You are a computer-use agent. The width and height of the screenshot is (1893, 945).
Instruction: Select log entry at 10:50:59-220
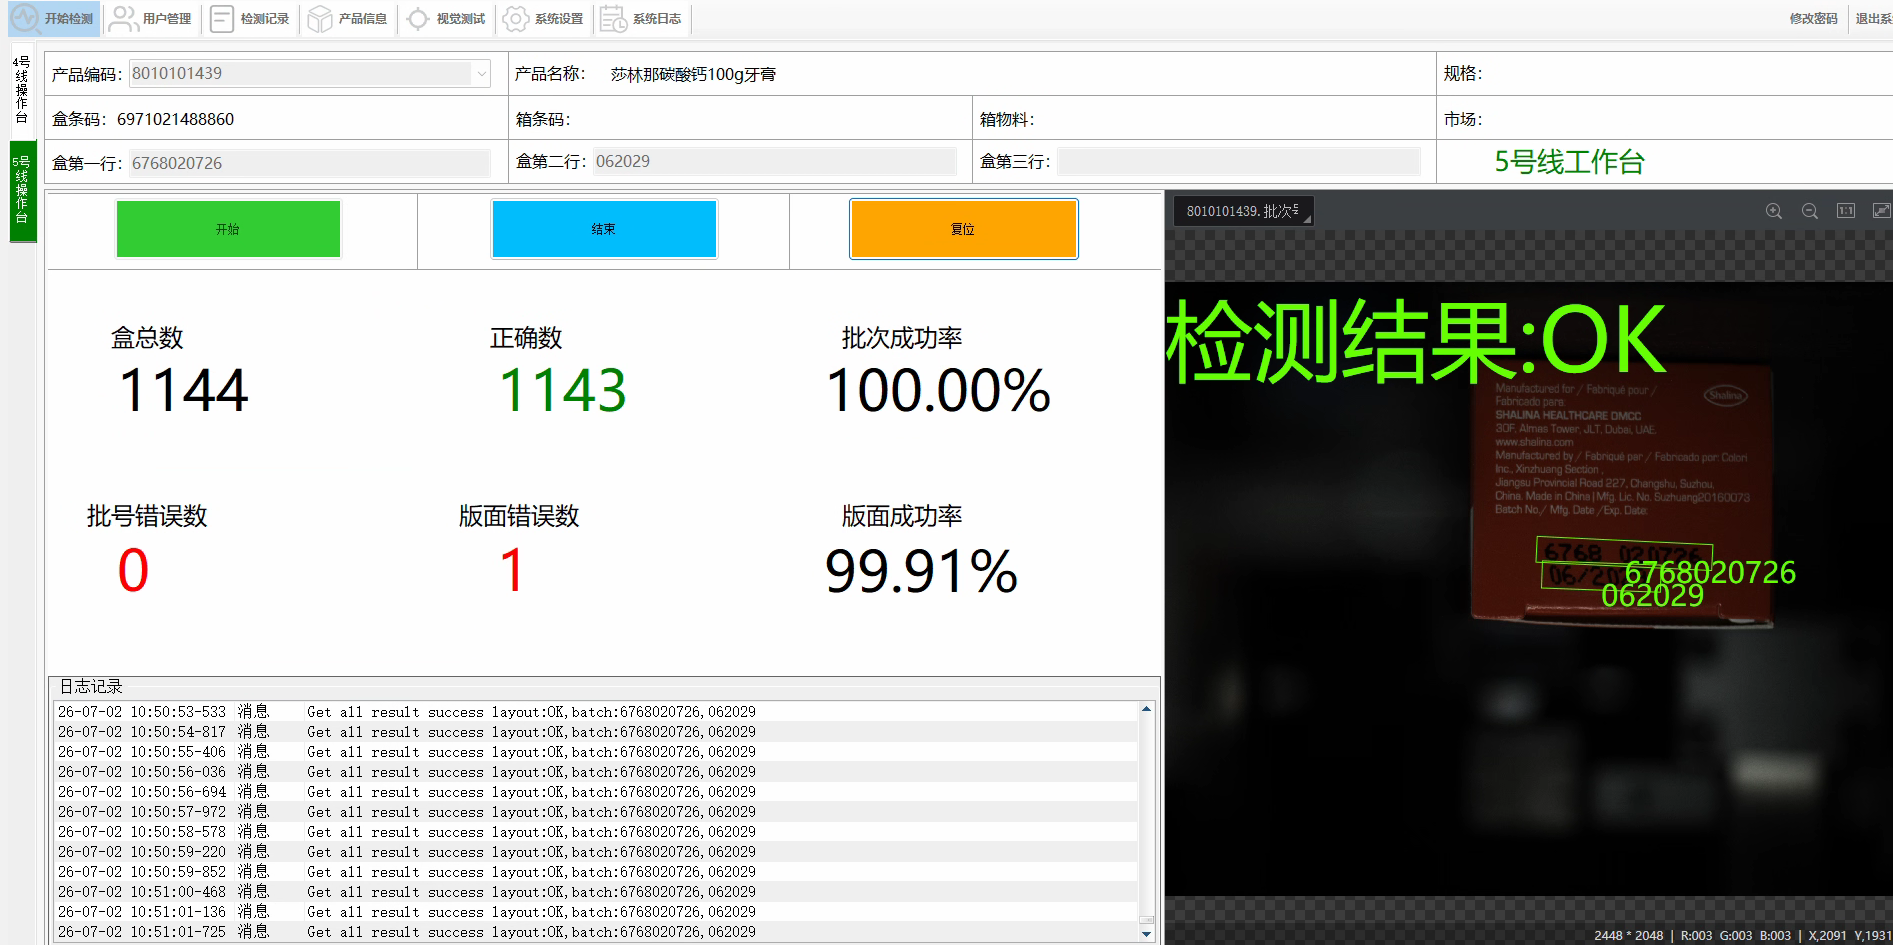596,852
